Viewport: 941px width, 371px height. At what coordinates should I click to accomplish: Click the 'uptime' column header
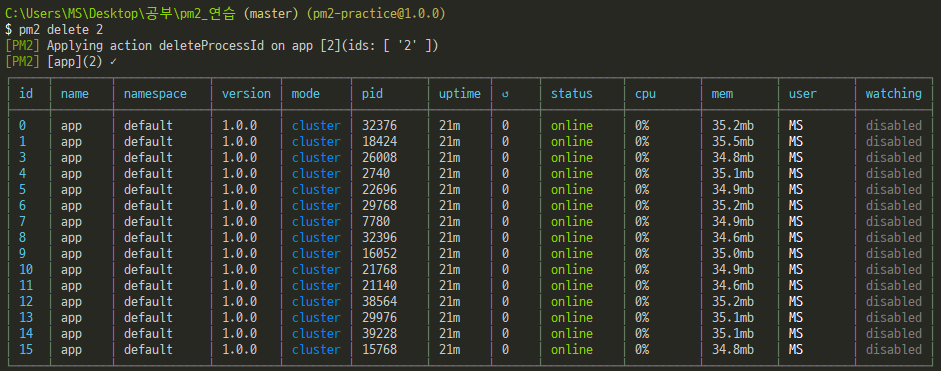click(x=460, y=94)
